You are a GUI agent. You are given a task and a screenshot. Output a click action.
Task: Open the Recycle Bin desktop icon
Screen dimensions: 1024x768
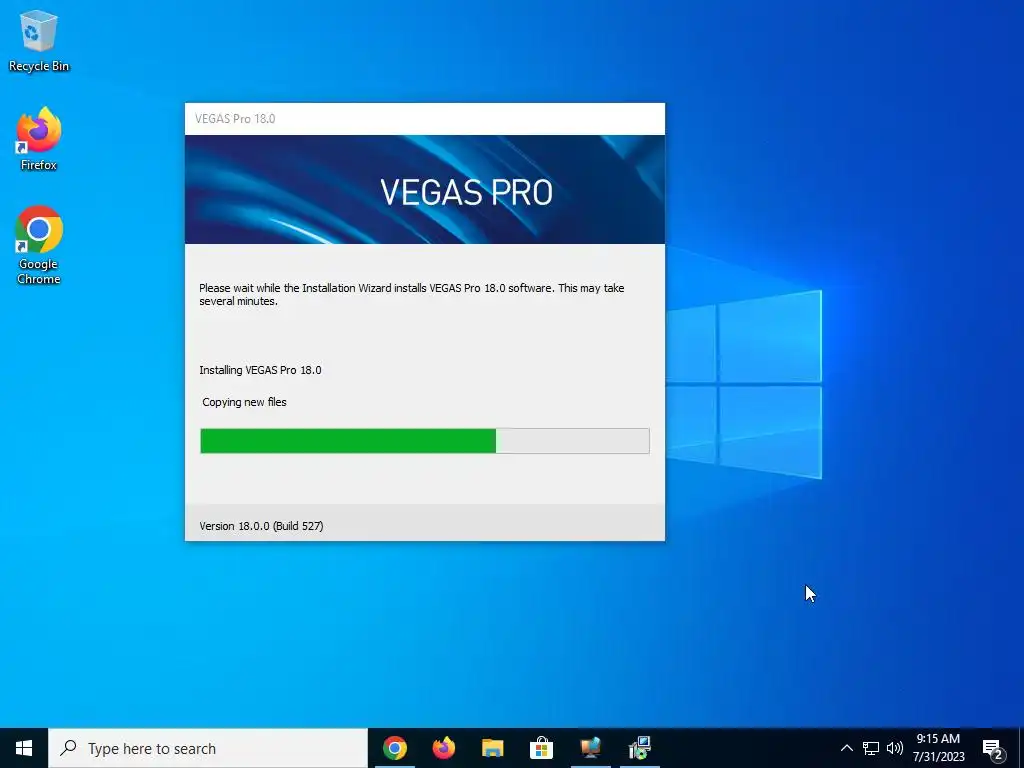[x=39, y=40]
